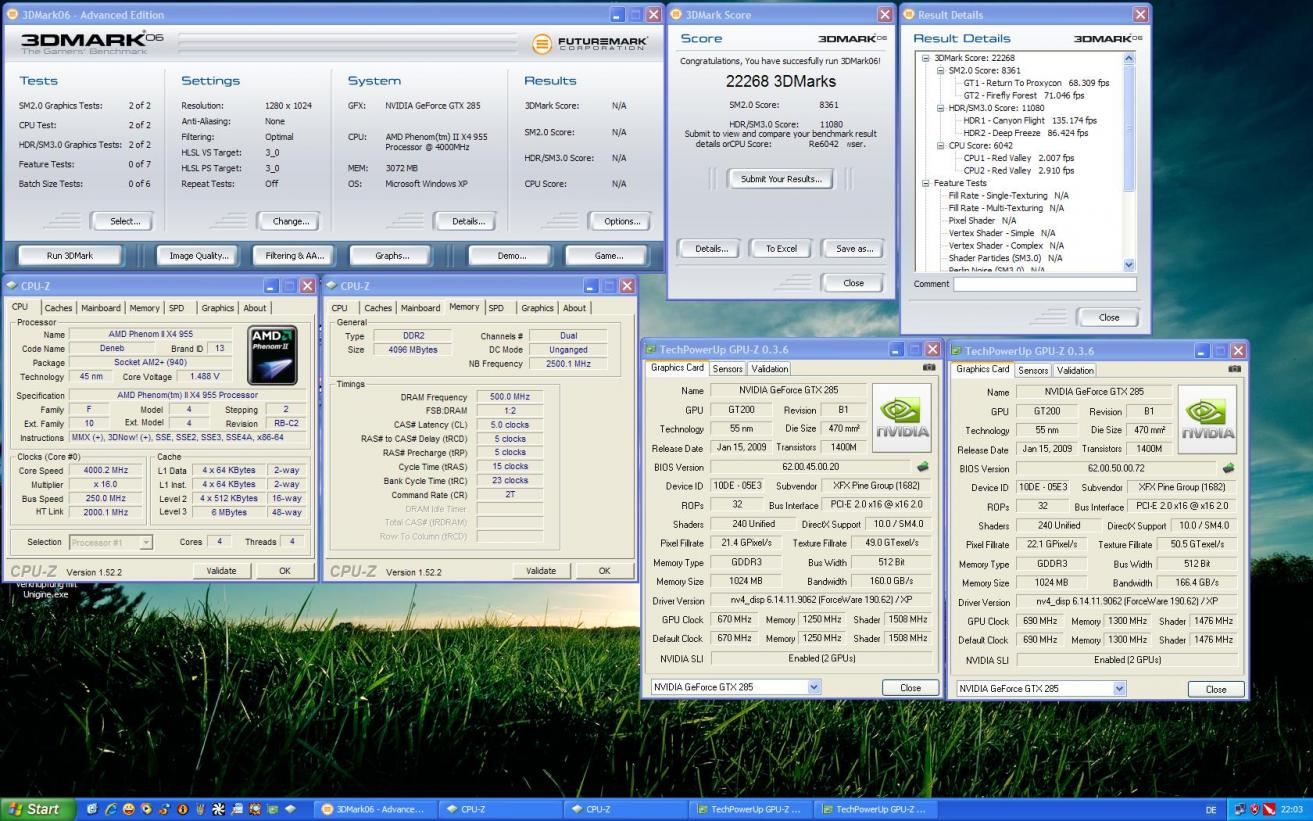1313x821 pixels.
Task: Open the GPU selector dropdown in the 670 MHz GPU-Z window
Action: tap(814, 688)
